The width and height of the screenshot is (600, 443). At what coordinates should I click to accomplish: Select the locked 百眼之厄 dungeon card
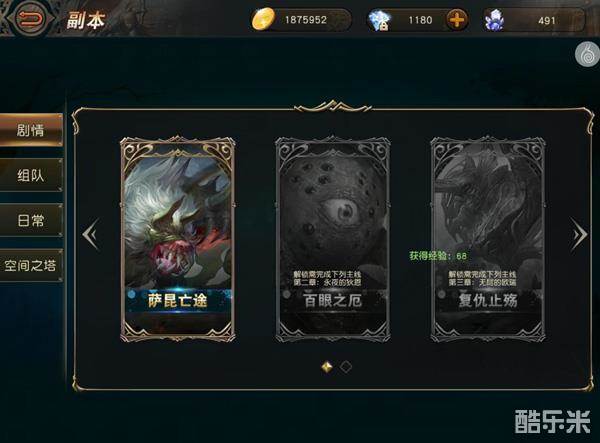point(333,239)
